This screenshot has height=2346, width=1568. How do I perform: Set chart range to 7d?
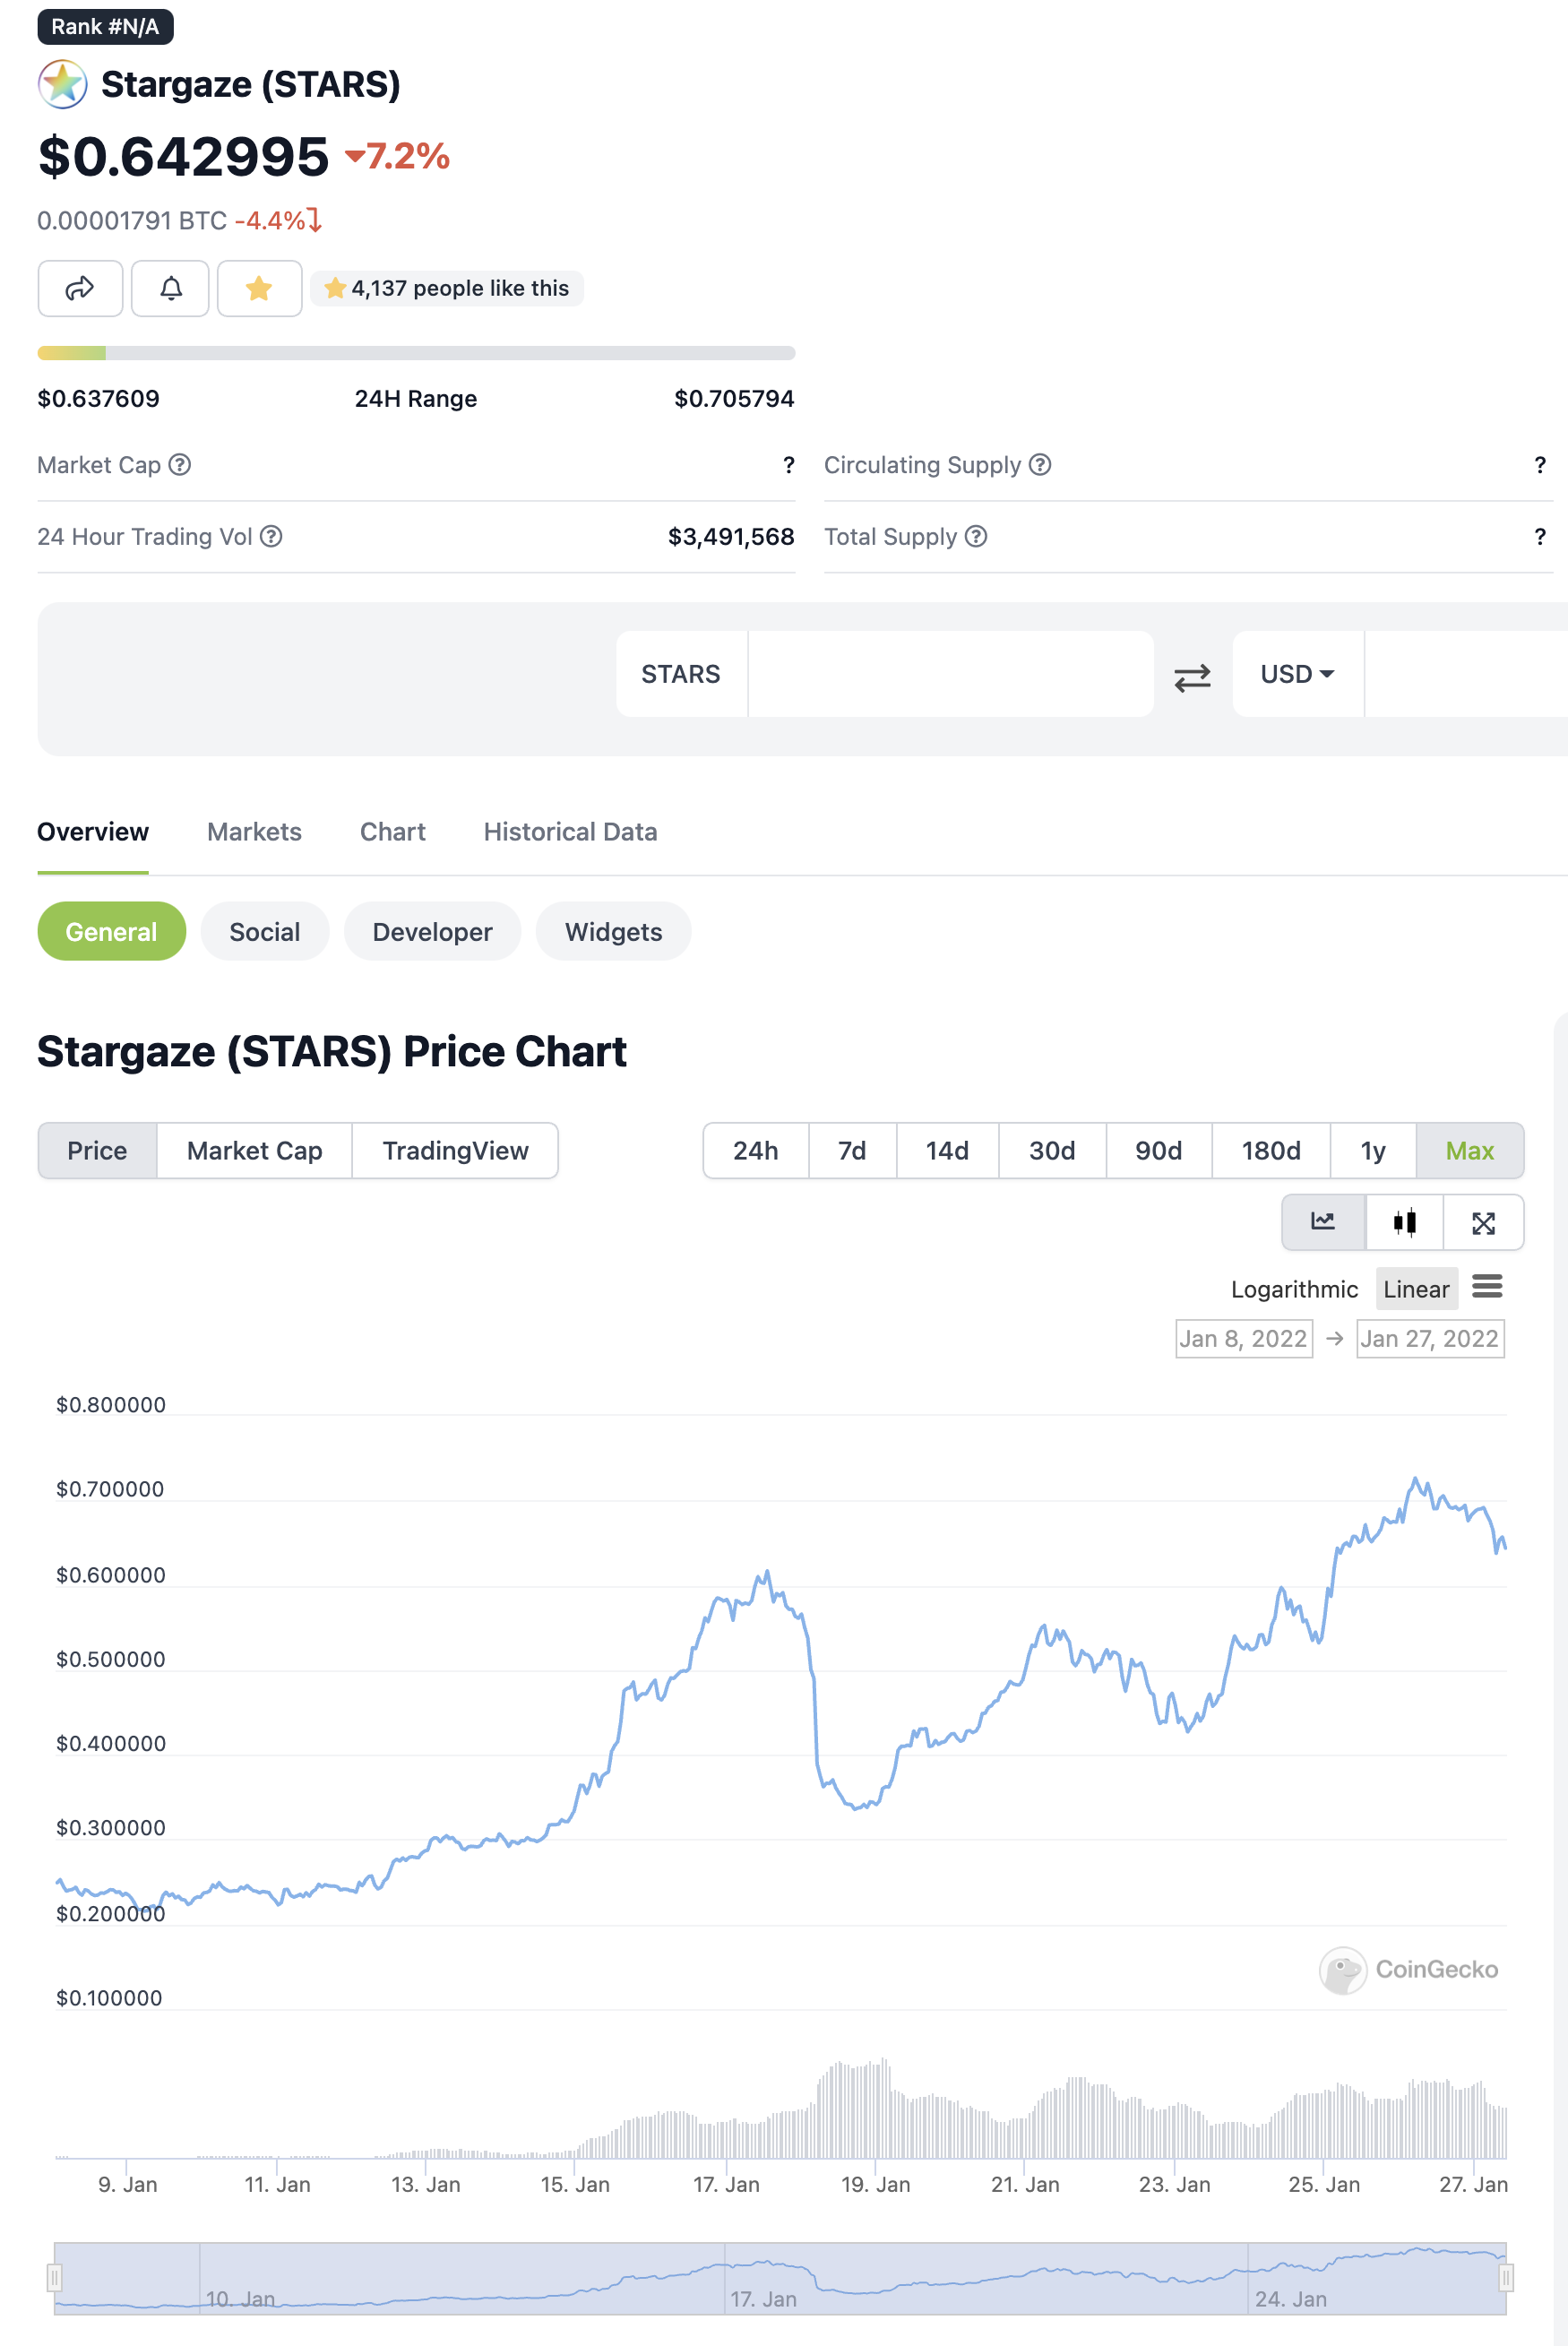pyautogui.click(x=852, y=1151)
